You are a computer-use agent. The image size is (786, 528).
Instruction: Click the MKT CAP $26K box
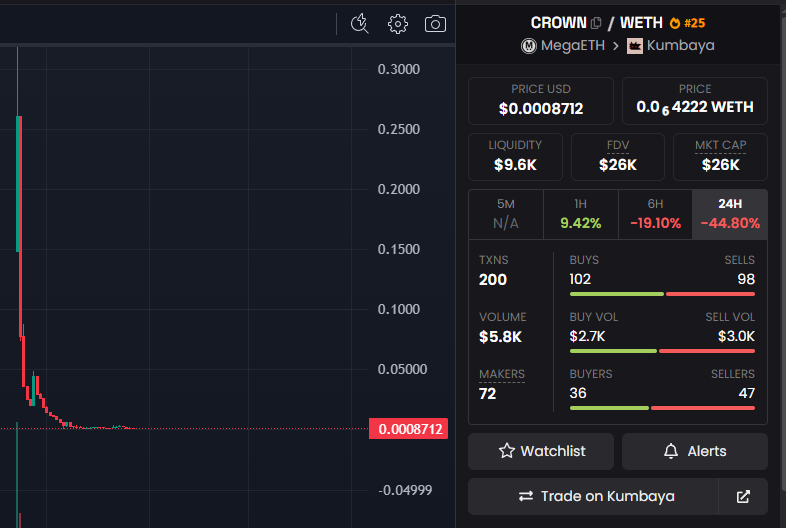tap(720, 157)
